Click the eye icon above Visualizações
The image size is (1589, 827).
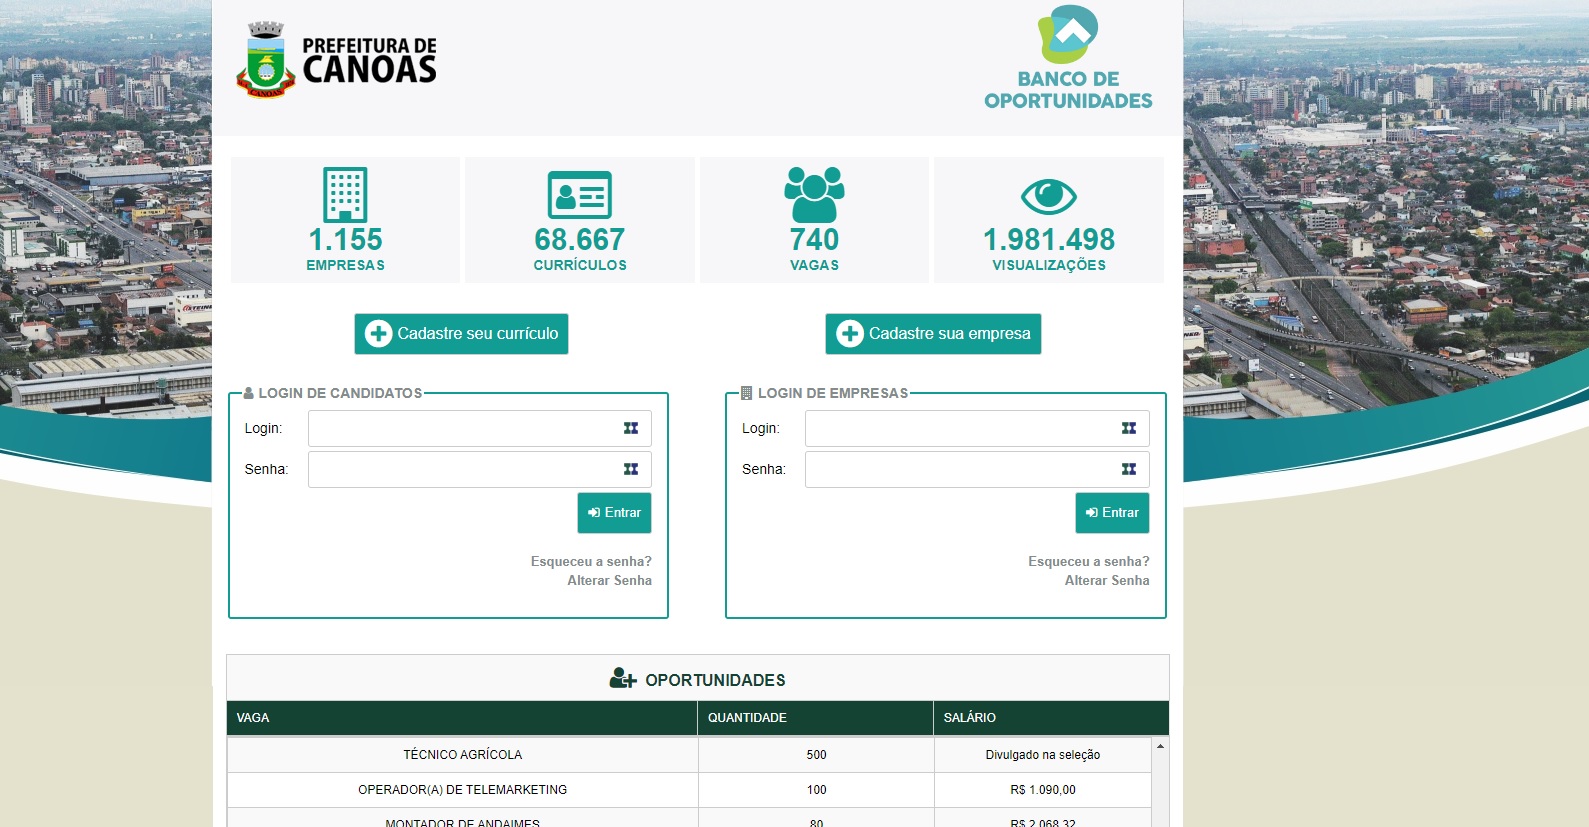(x=1049, y=196)
